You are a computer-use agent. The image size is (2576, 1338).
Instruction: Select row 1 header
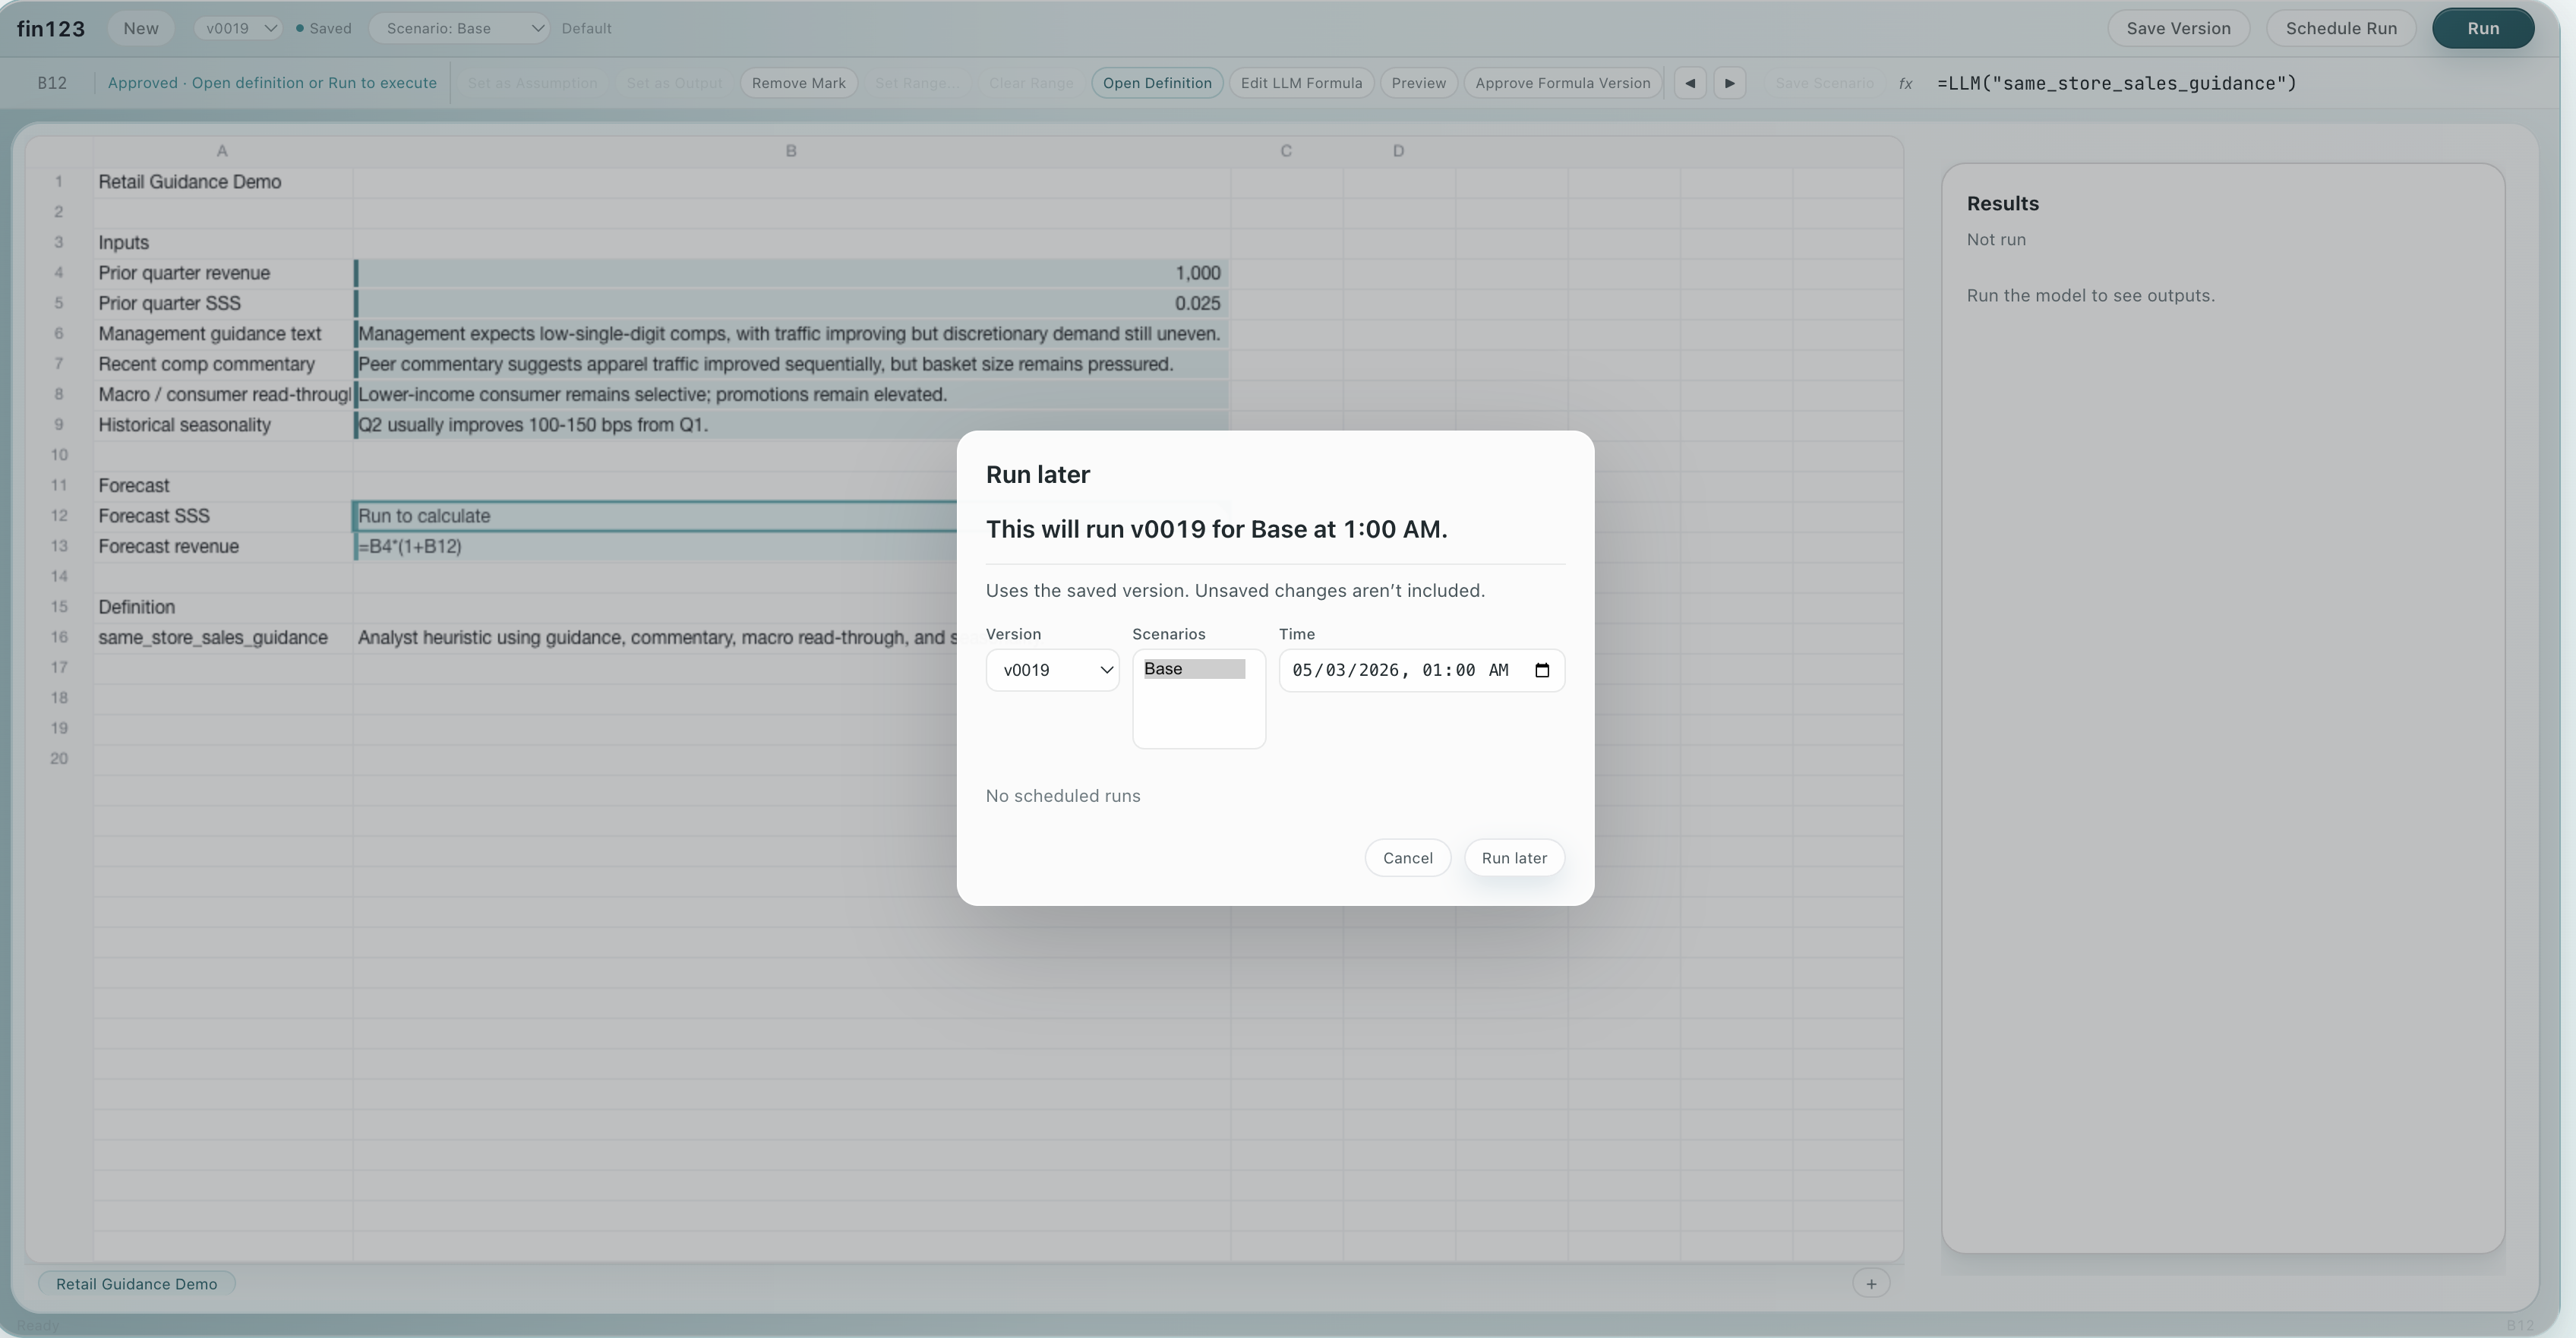tap(59, 182)
